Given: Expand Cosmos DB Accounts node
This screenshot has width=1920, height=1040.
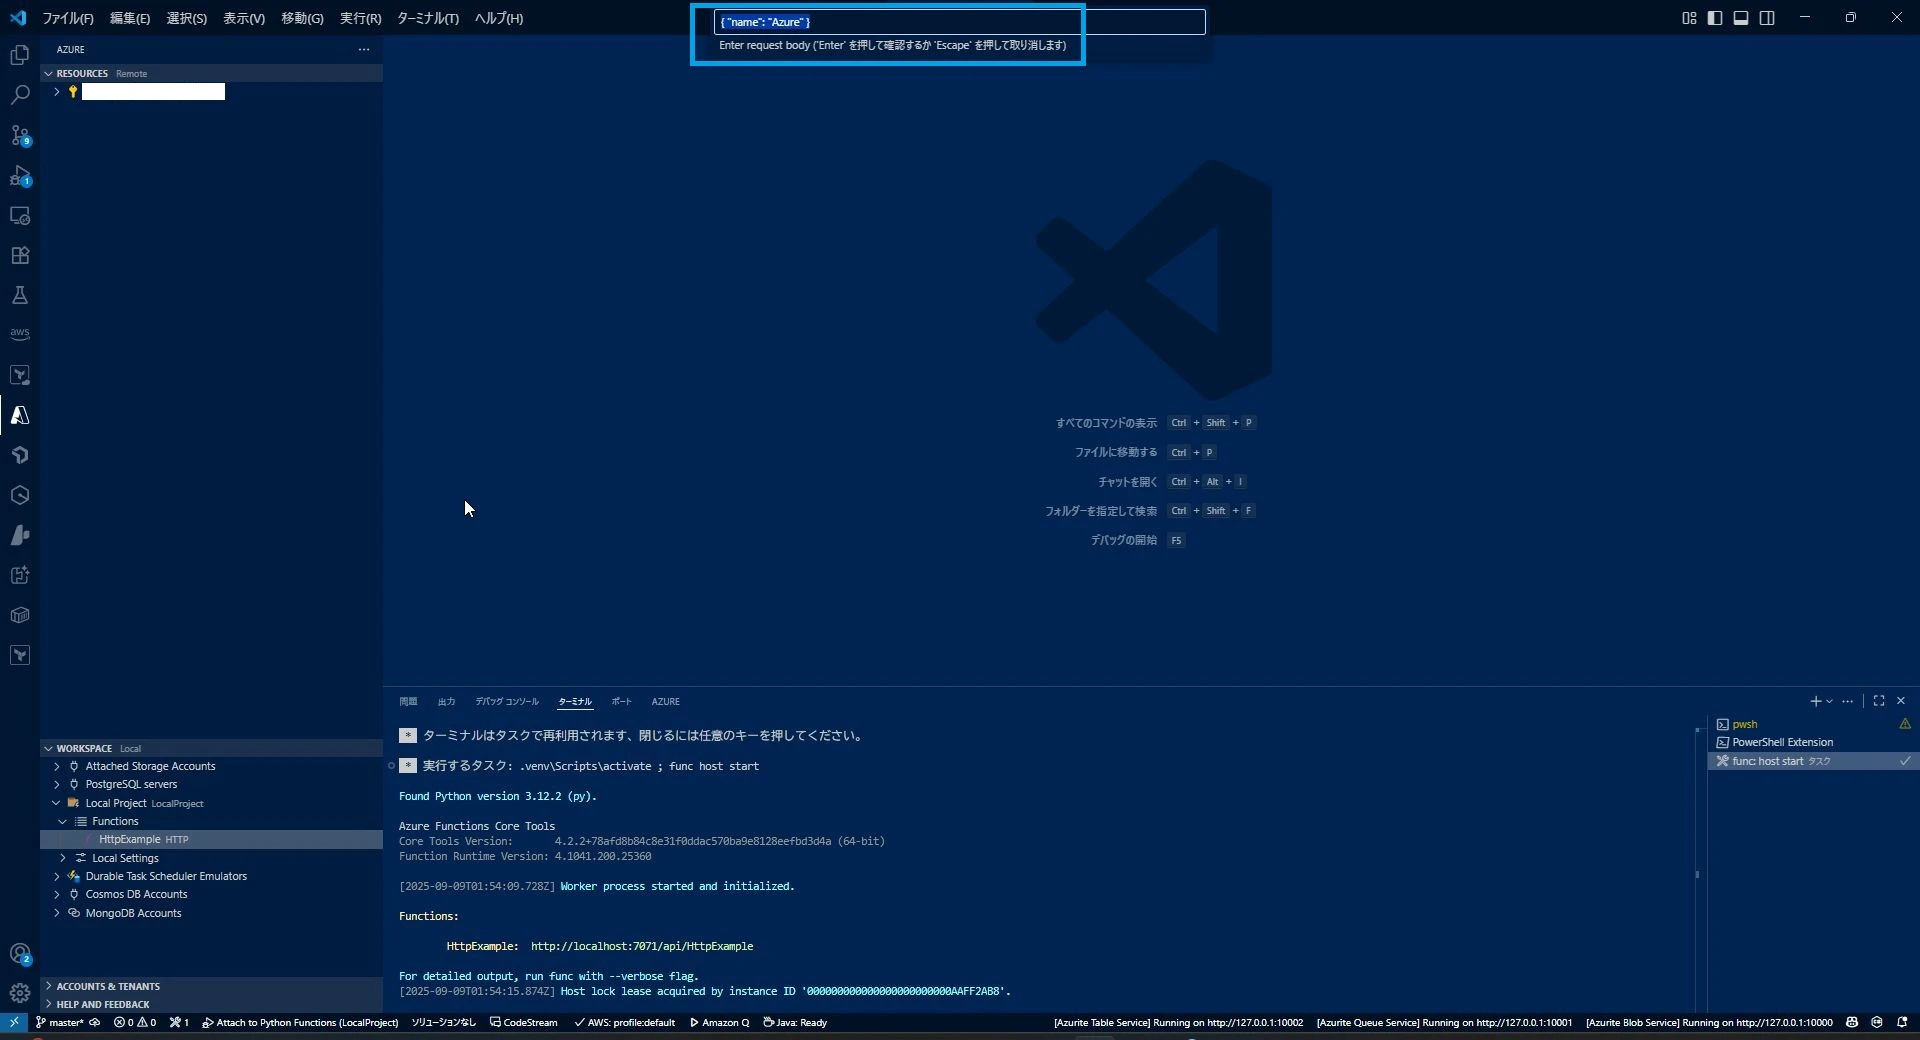Looking at the screenshot, I should (x=57, y=894).
